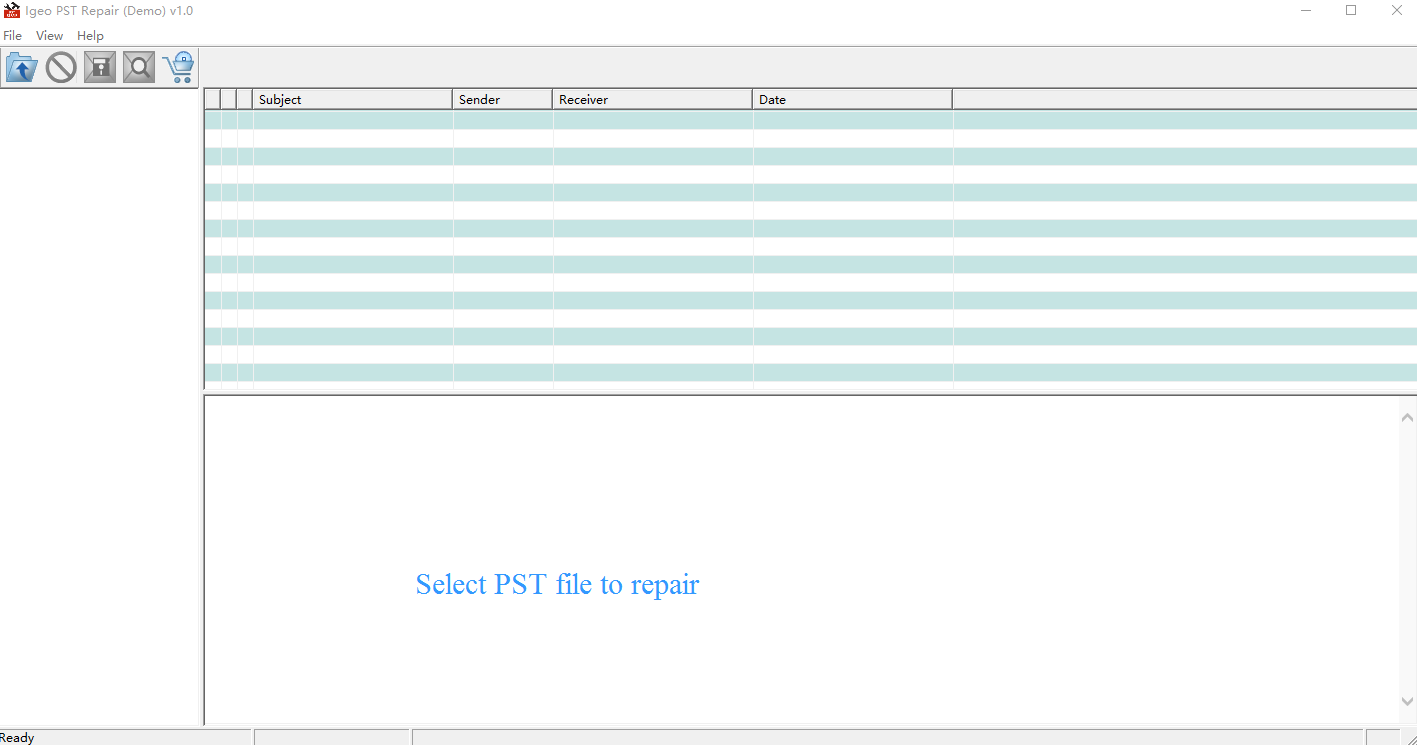Click the Receiver column header

point(652,100)
